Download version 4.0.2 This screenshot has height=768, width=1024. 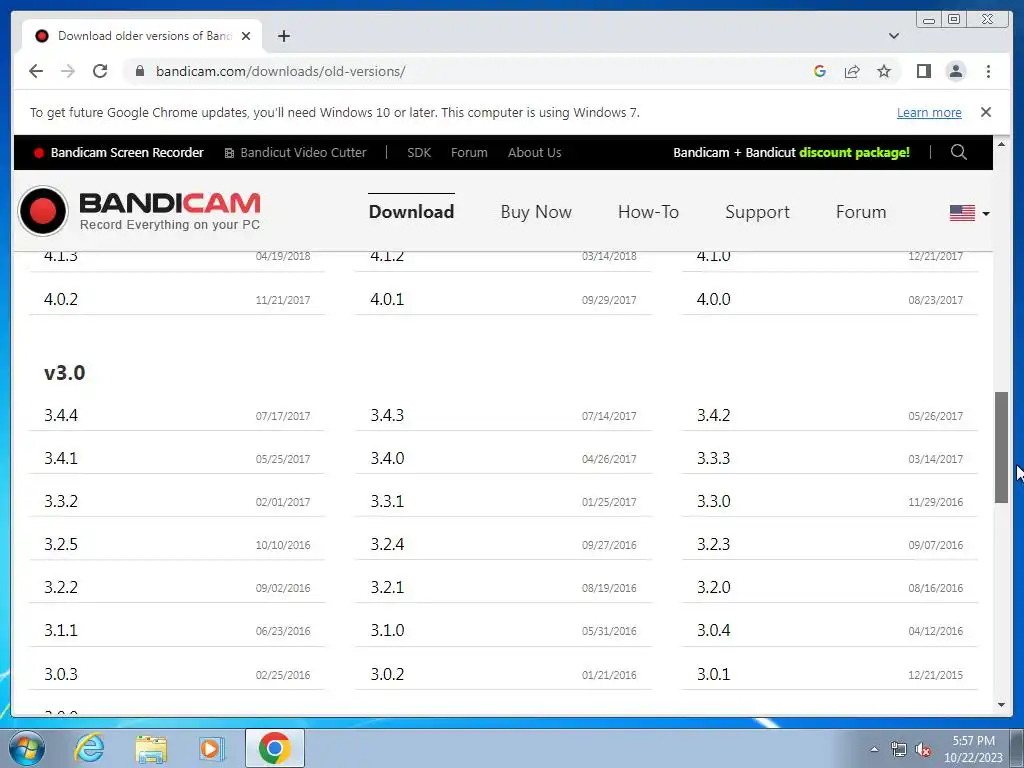point(176,299)
